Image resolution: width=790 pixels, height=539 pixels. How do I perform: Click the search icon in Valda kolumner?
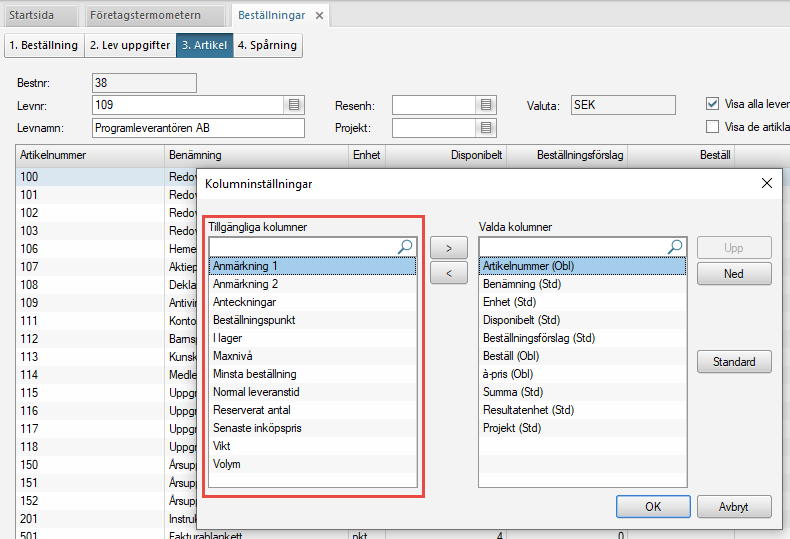click(675, 247)
